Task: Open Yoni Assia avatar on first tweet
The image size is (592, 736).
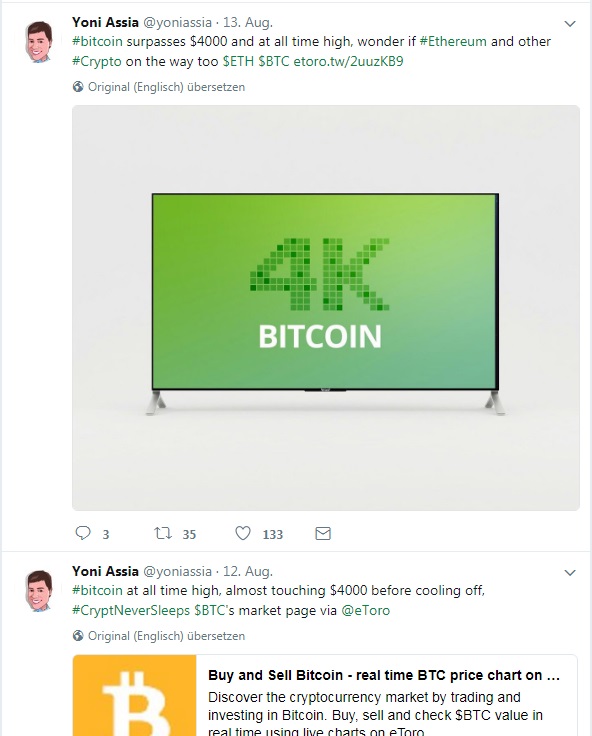Action: [39, 41]
